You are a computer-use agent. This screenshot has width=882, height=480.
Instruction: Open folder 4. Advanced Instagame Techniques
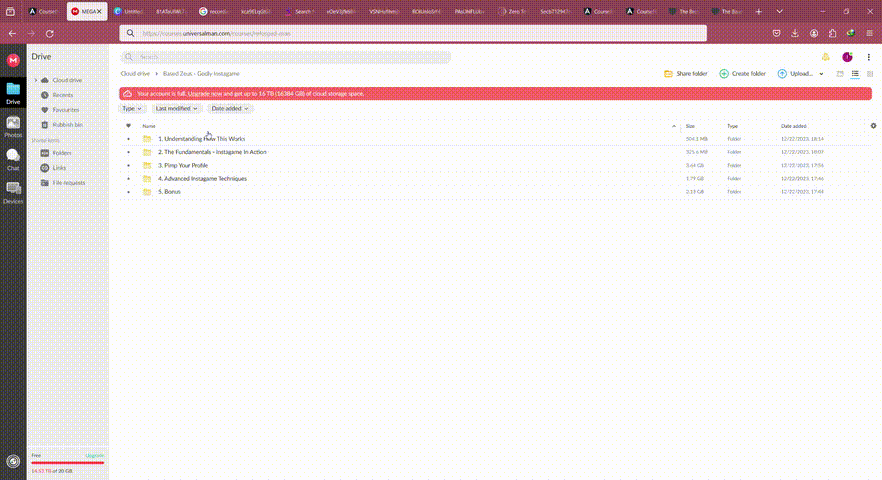[202, 178]
